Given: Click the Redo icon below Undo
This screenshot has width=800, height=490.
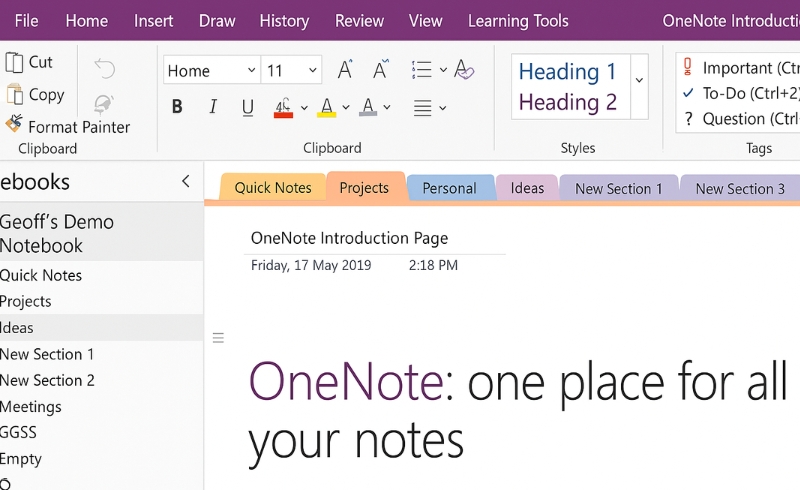Looking at the screenshot, I should 104,104.
